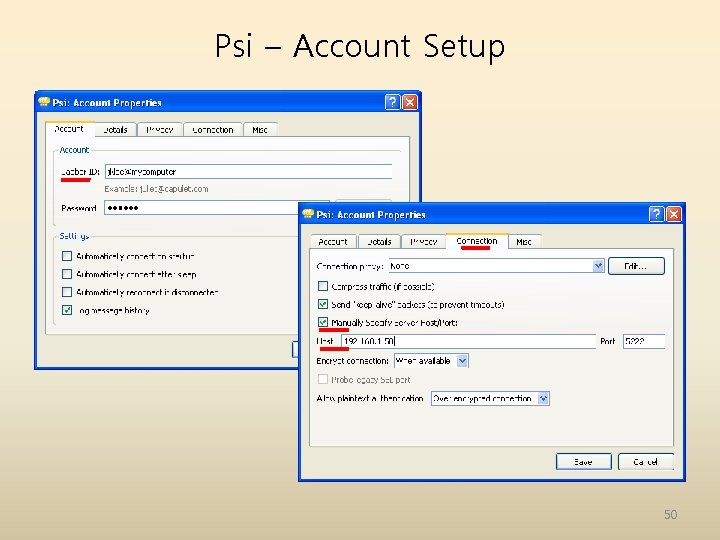Click the Save button
The width and height of the screenshot is (720, 540).
pos(584,461)
